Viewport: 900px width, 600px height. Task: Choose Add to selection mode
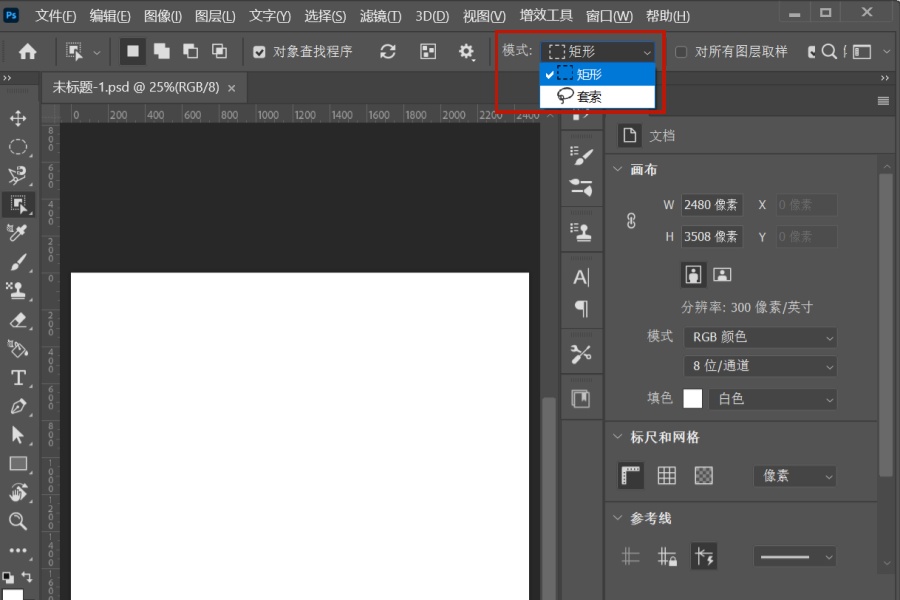pos(162,51)
